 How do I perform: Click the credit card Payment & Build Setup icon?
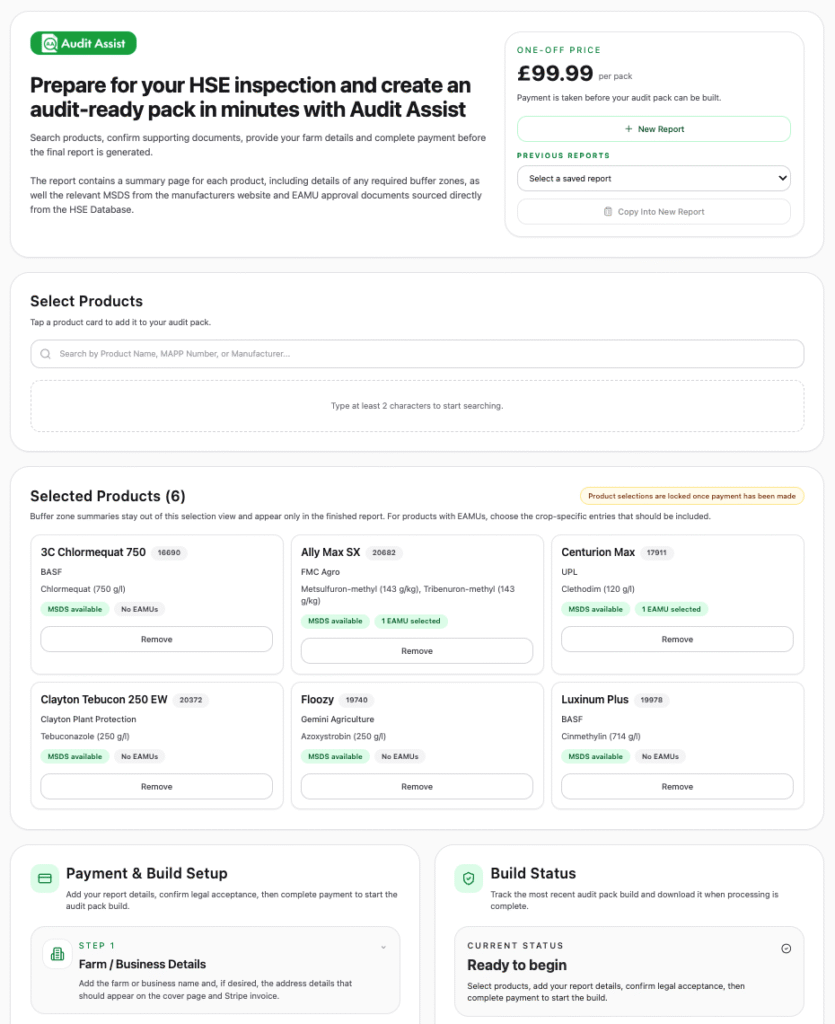[x=45, y=878]
